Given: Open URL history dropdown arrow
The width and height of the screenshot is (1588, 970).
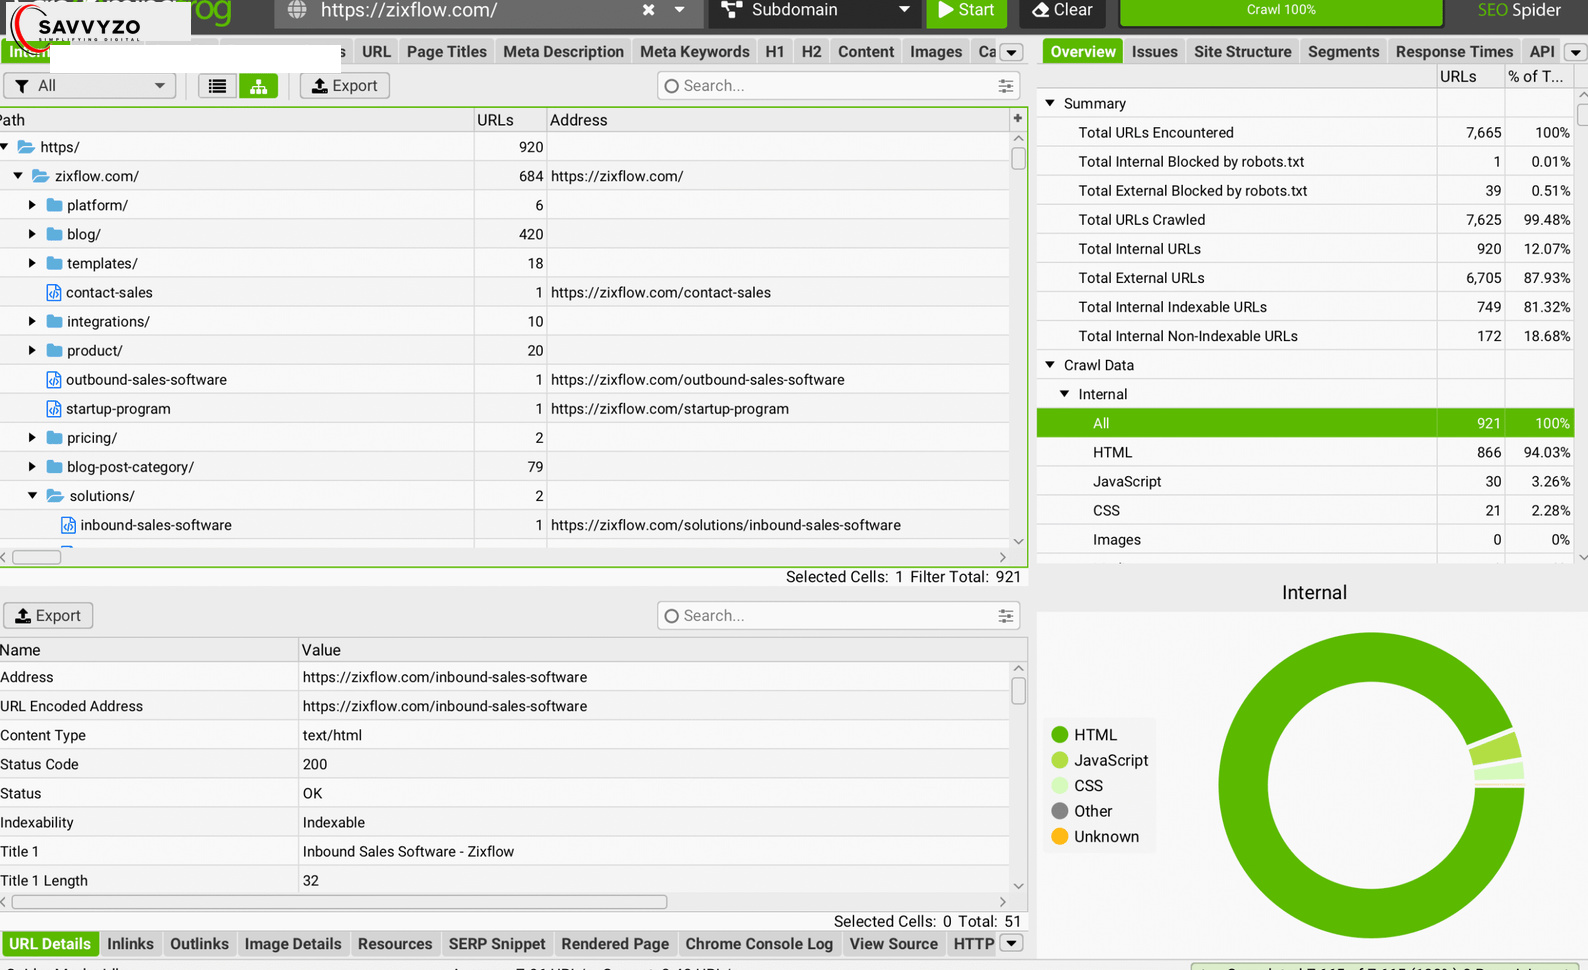Looking at the screenshot, I should [680, 10].
